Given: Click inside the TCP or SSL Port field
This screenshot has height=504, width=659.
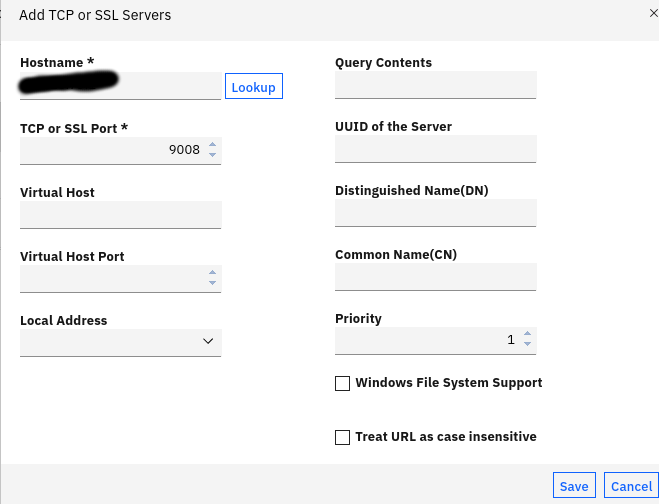Looking at the screenshot, I should [110, 150].
